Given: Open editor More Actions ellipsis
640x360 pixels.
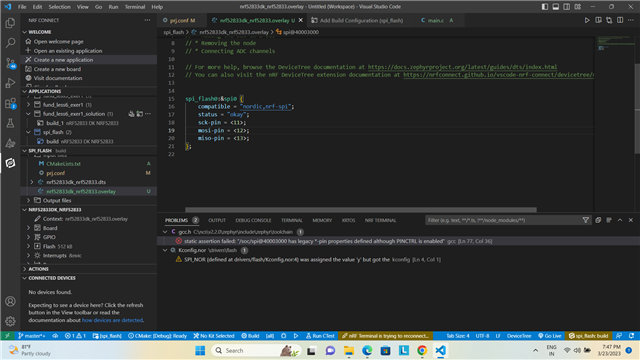Looking at the screenshot, I should (x=631, y=20).
